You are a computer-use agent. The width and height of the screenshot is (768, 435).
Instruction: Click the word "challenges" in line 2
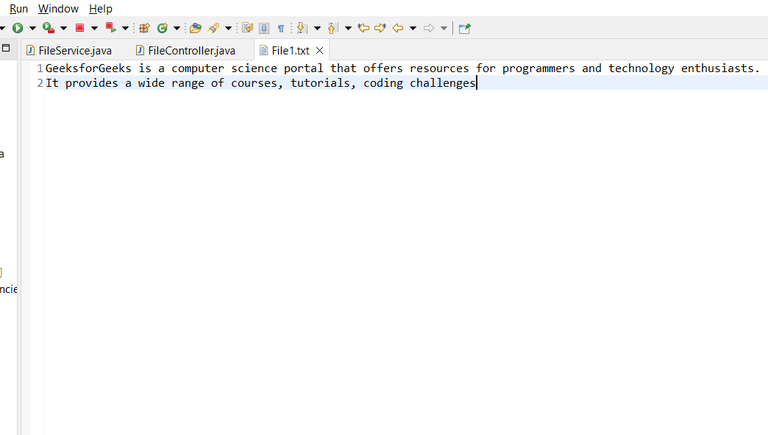coord(443,83)
